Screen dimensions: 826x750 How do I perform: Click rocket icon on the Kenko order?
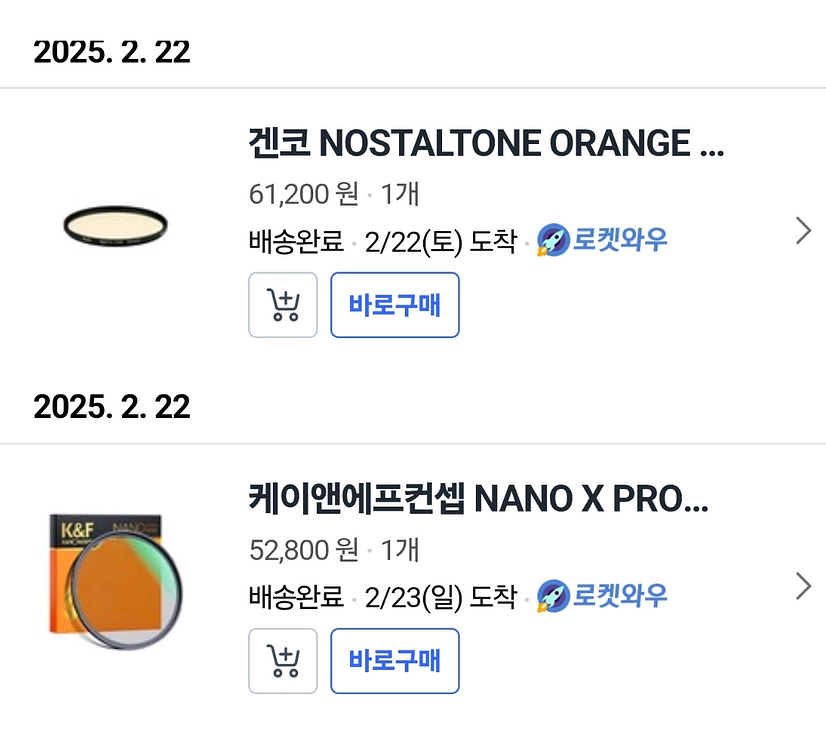point(553,241)
